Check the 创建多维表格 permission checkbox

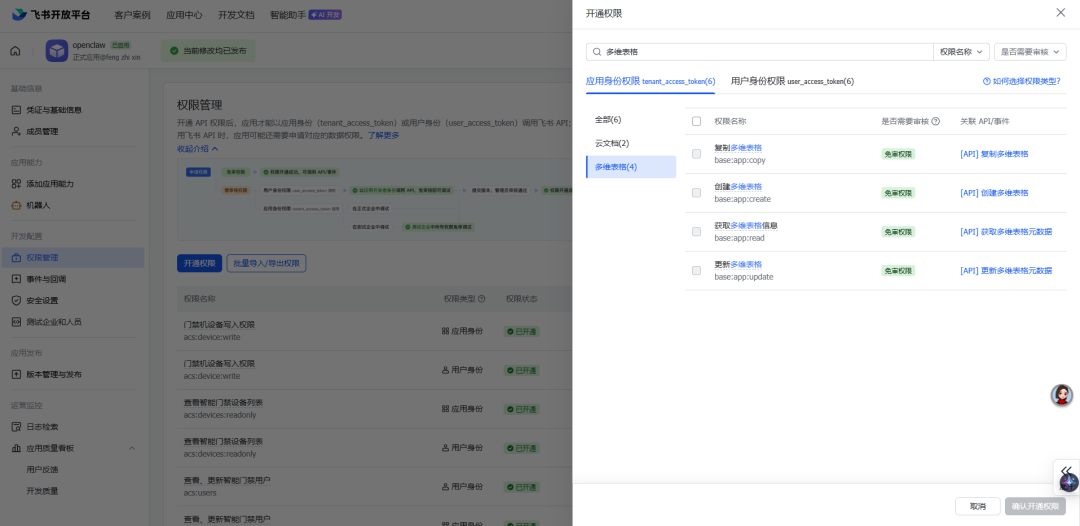tap(696, 193)
